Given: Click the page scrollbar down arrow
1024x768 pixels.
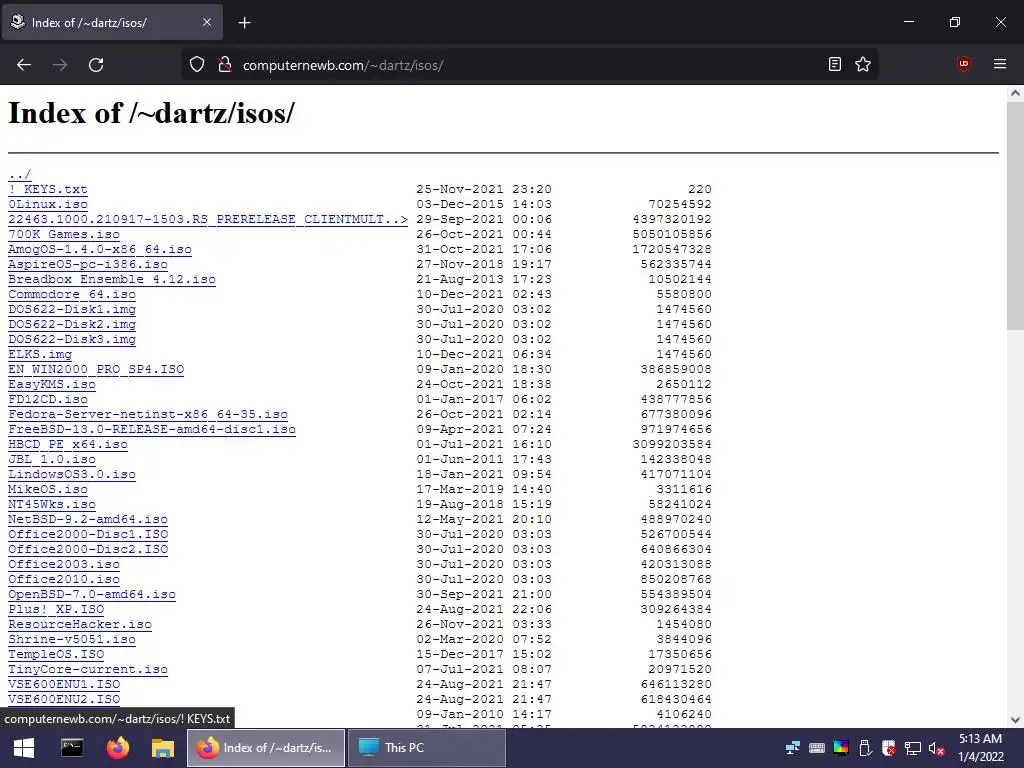Looking at the screenshot, I should coord(1015,720).
